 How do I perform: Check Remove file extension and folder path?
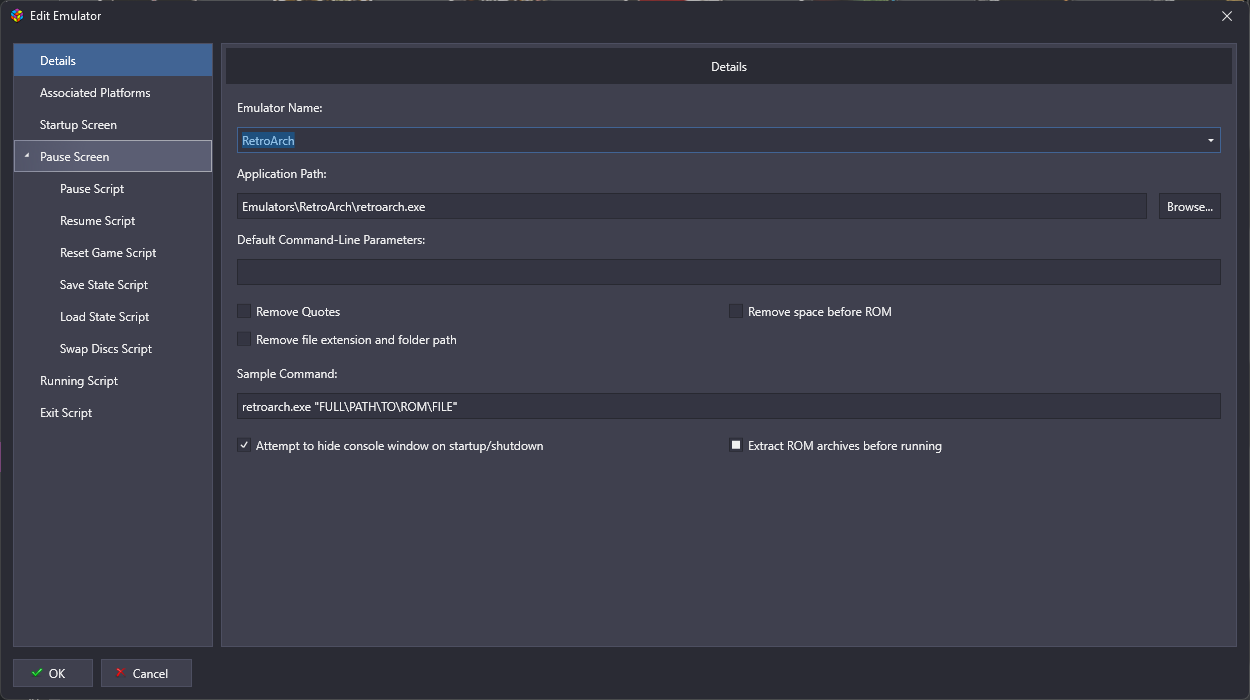(x=244, y=340)
